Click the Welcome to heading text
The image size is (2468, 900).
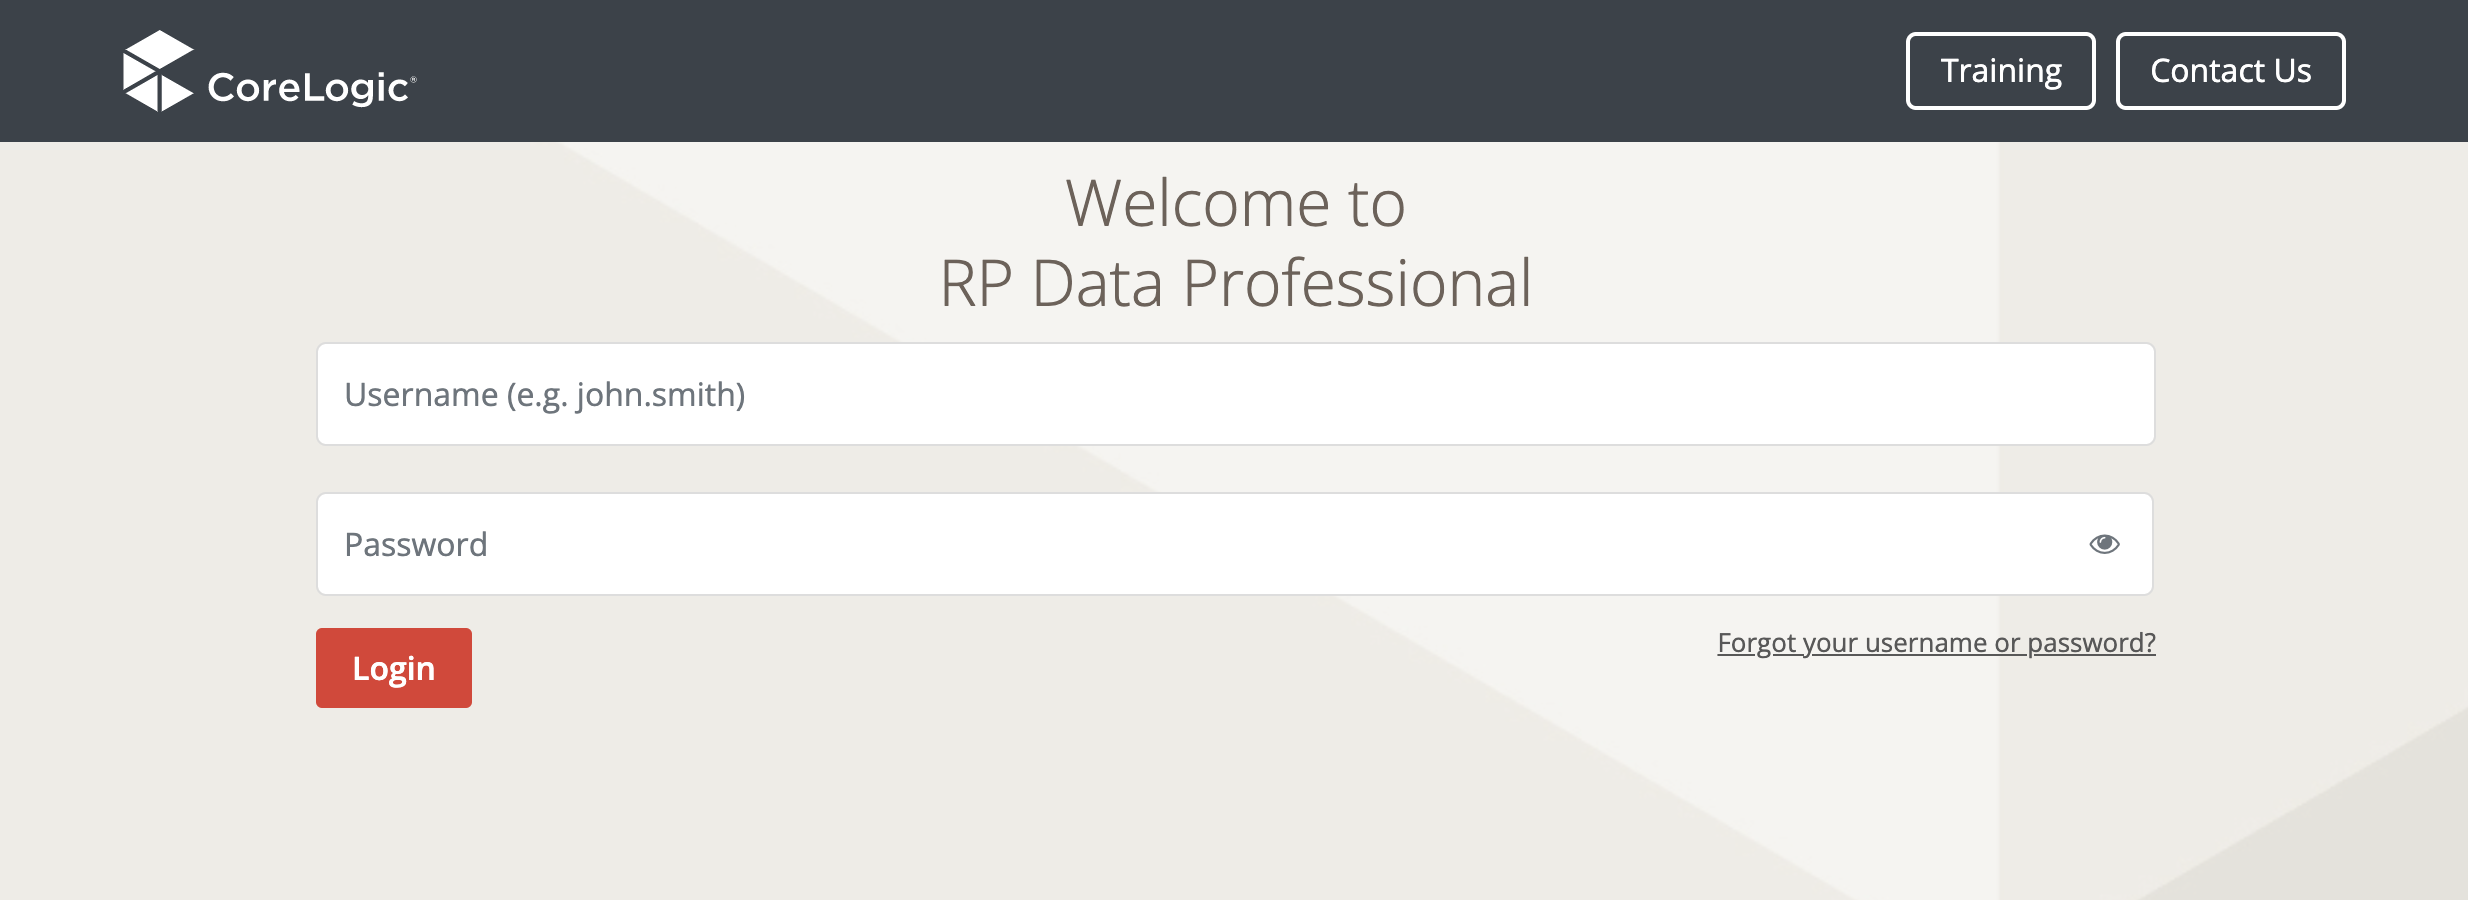point(1235,203)
